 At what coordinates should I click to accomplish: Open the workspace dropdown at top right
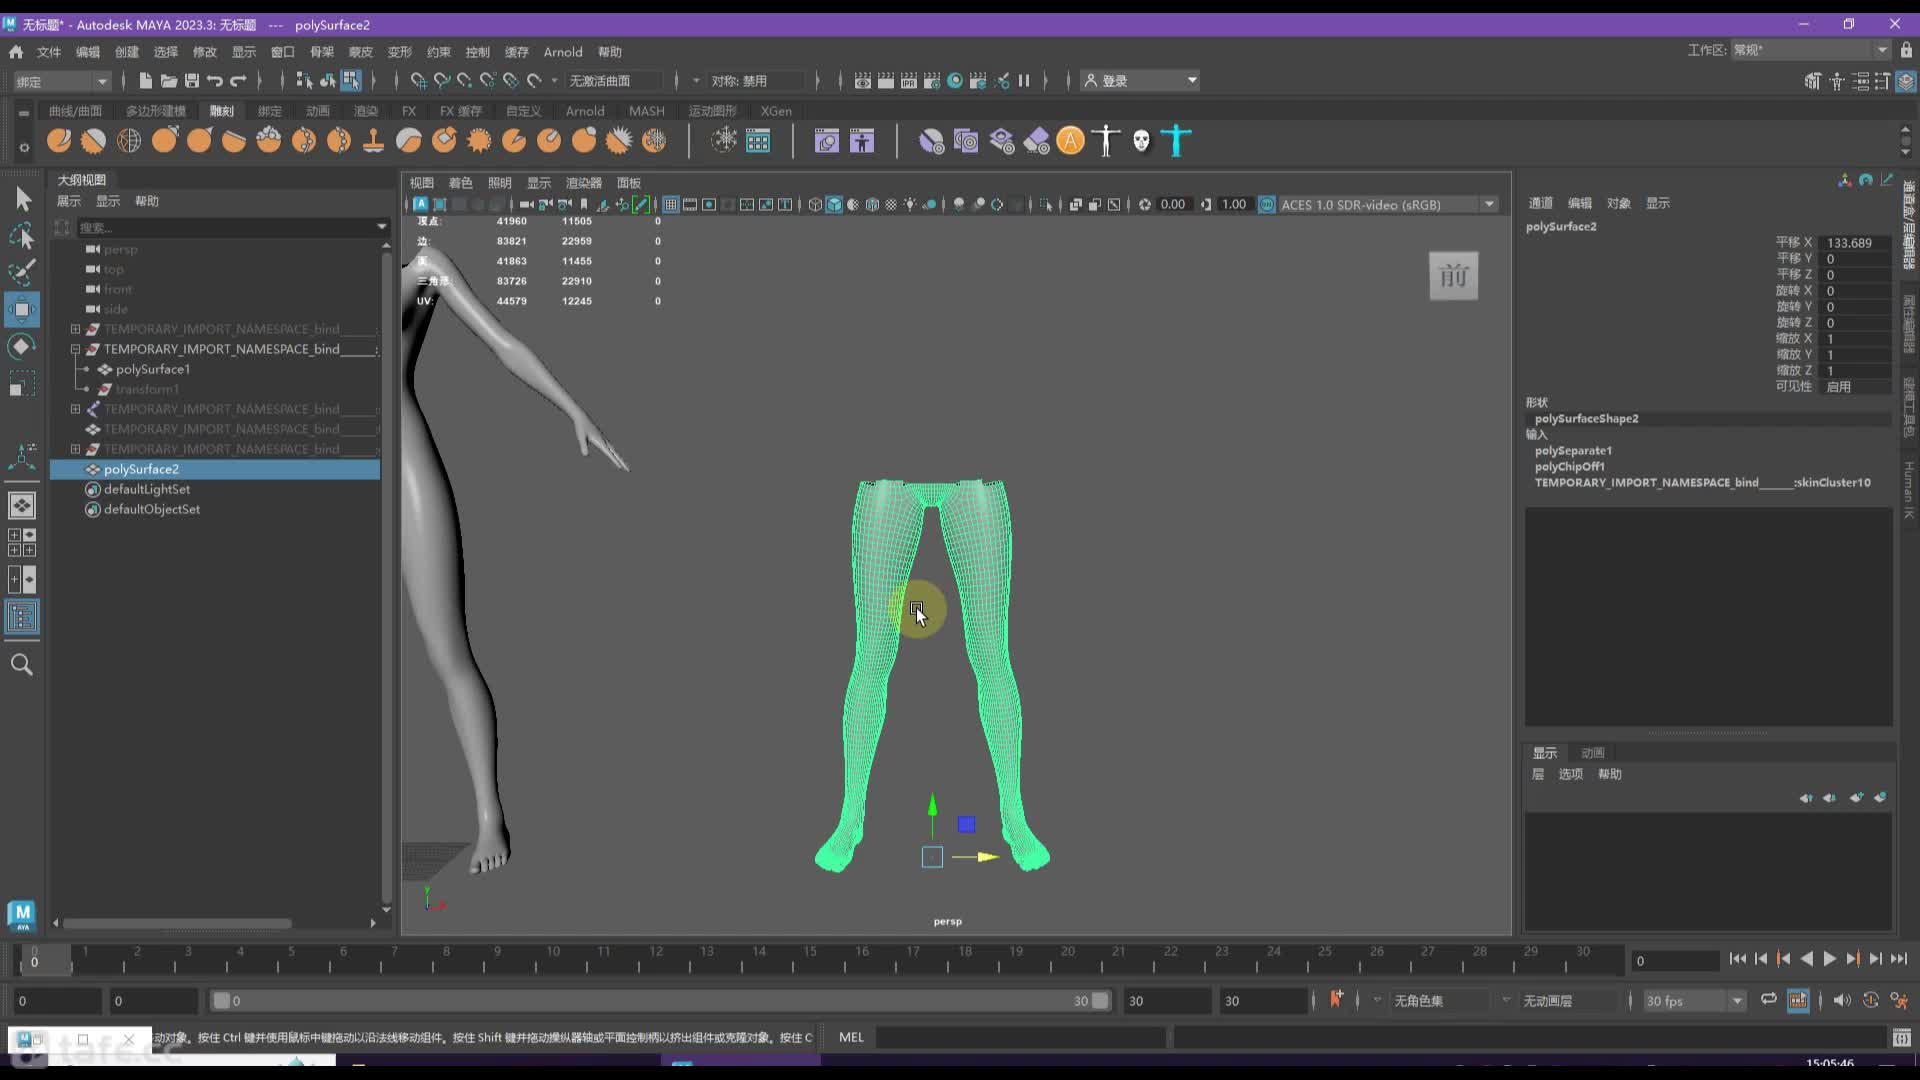click(1812, 50)
